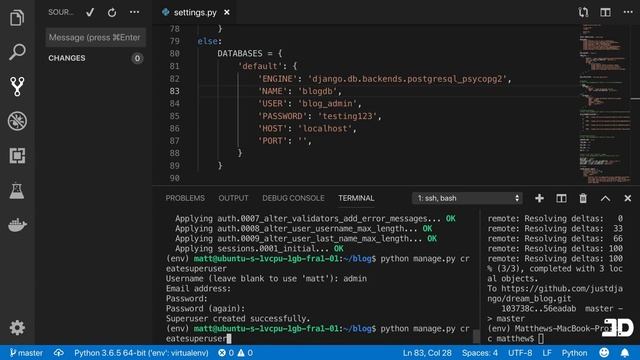640x360 pixels.
Task: Split the terminal pane
Action: coord(561,198)
